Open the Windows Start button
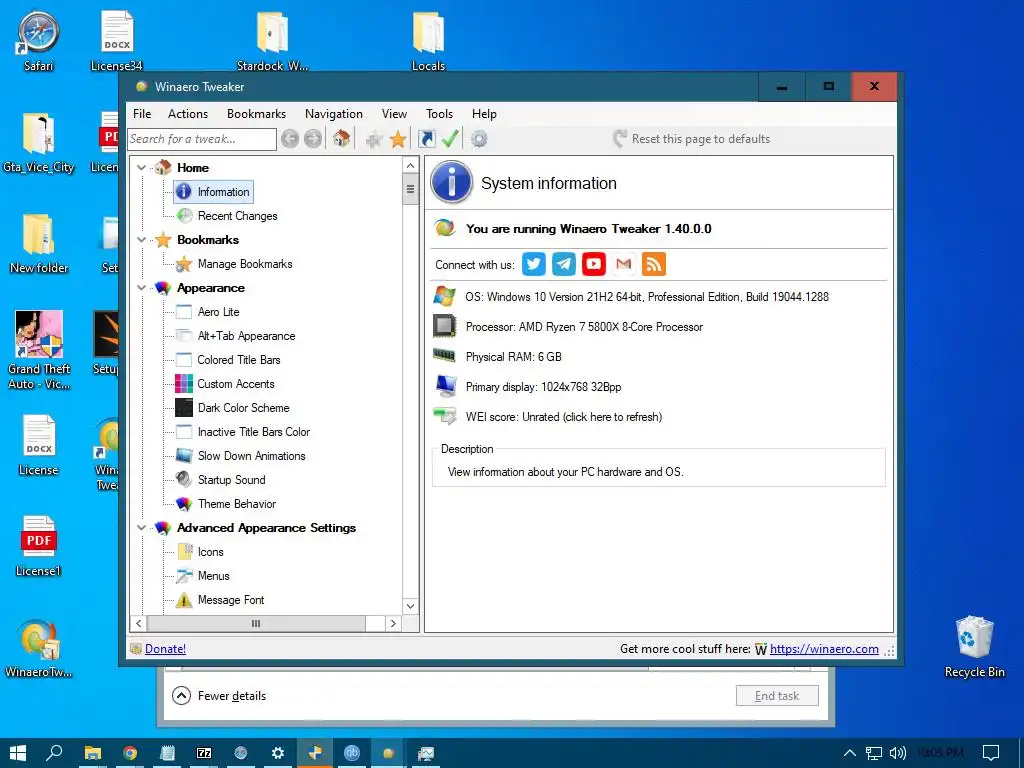1024x768 pixels. 18,753
